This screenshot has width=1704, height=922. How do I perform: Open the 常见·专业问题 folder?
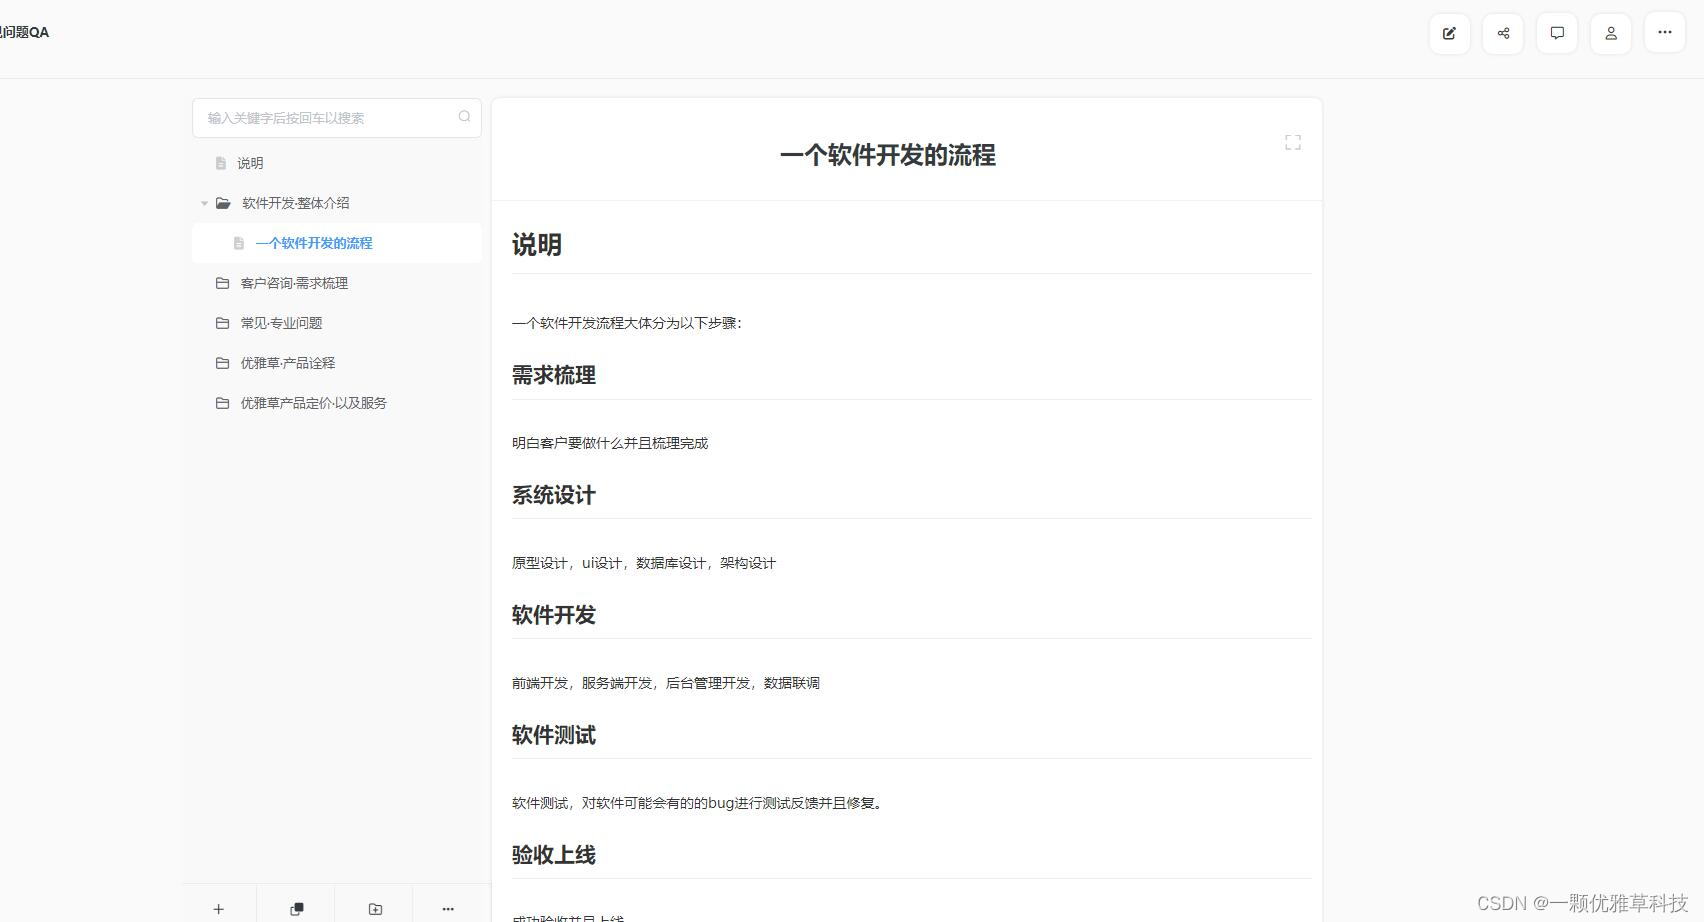pyautogui.click(x=281, y=323)
